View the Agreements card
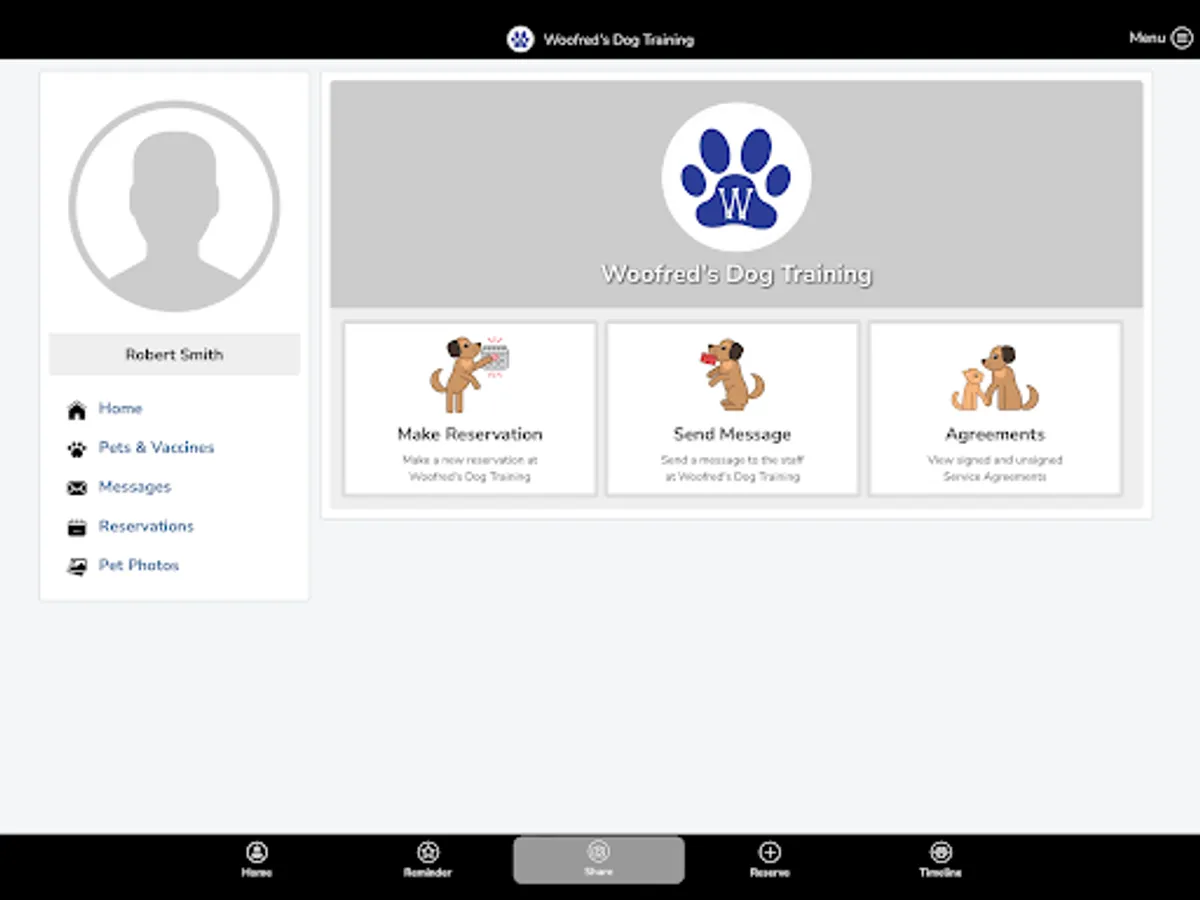The image size is (1200, 900). coord(994,407)
